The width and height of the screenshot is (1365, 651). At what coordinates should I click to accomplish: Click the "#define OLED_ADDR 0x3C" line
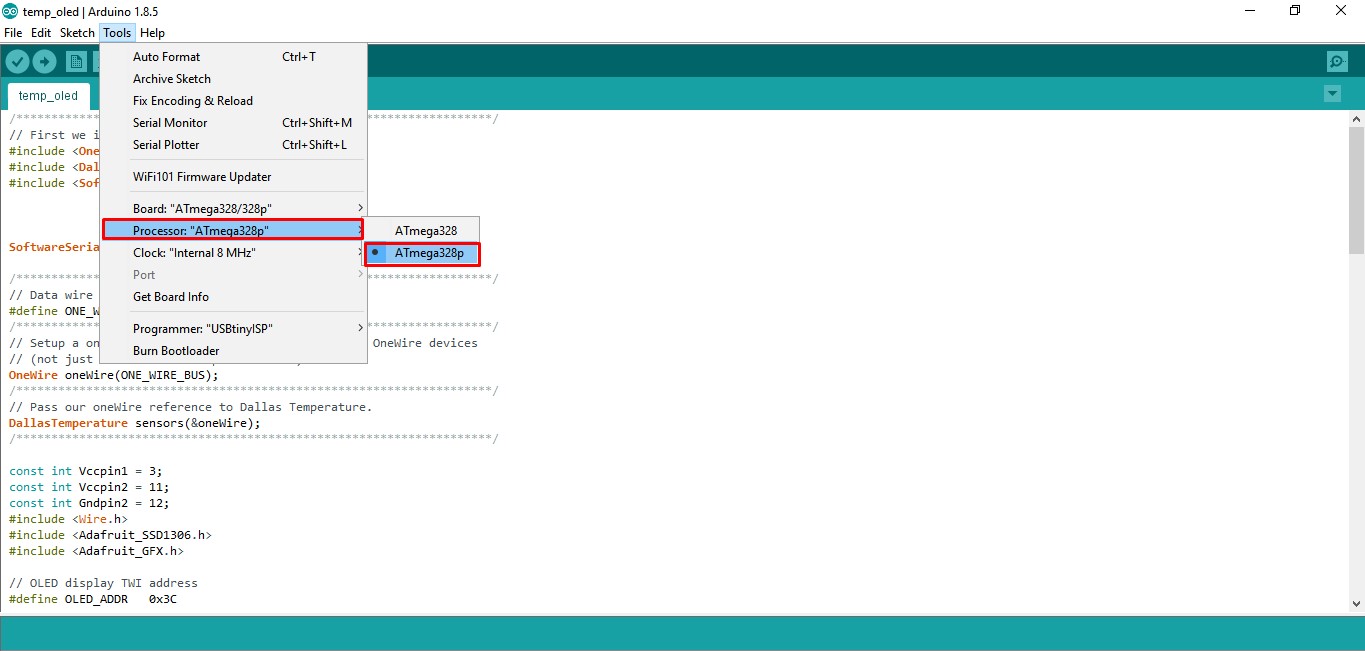point(92,599)
